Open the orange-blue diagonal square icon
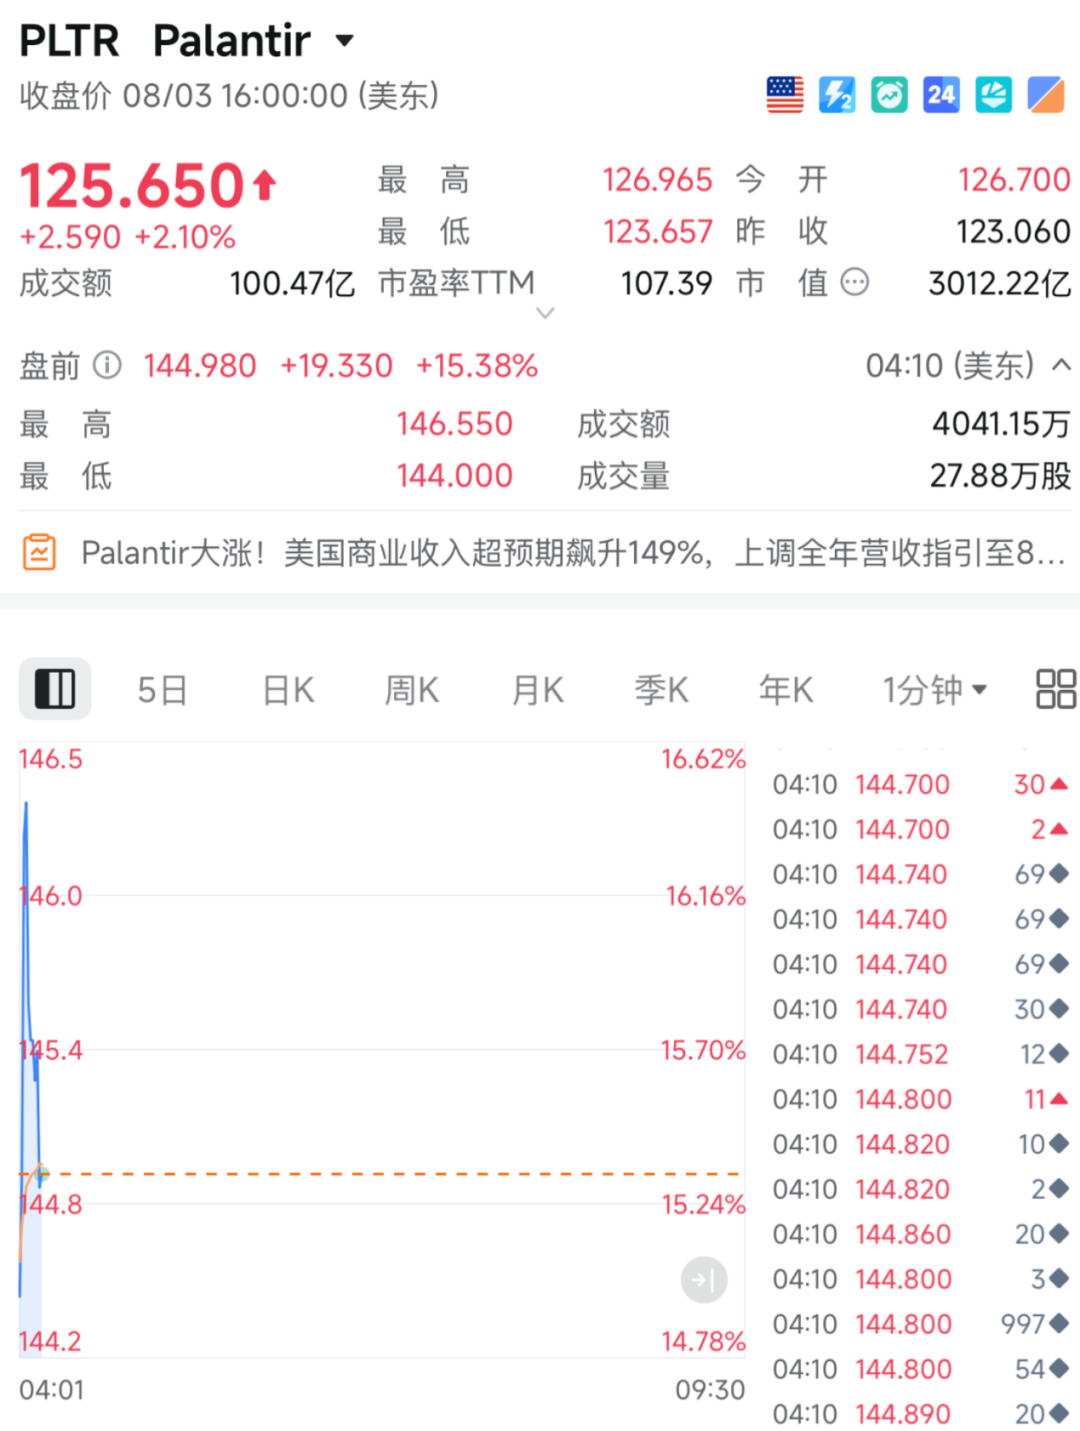 1046,95
